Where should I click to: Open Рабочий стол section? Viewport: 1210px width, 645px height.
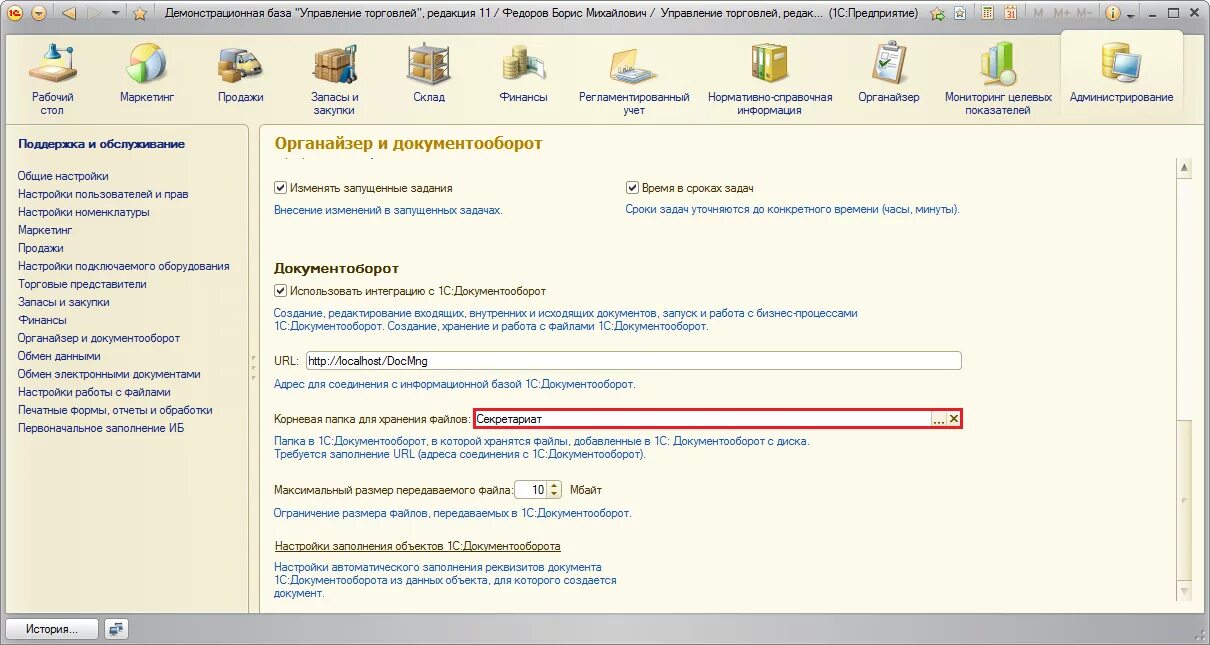pyautogui.click(x=53, y=79)
